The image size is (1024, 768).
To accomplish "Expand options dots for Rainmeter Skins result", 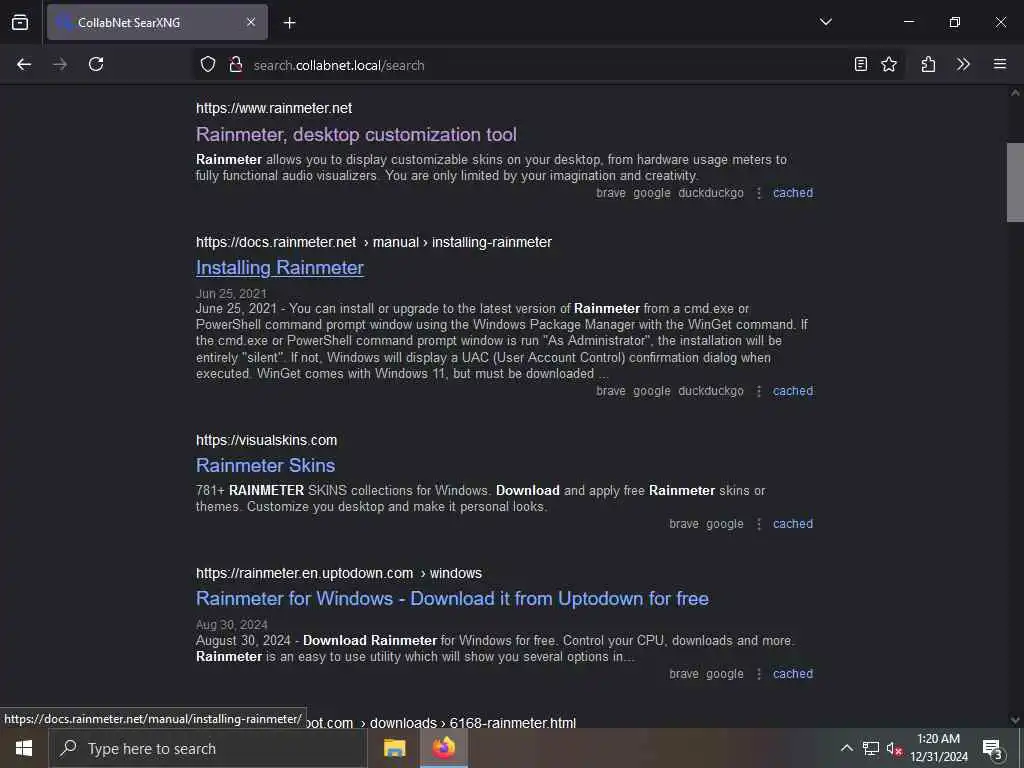I will point(759,524).
